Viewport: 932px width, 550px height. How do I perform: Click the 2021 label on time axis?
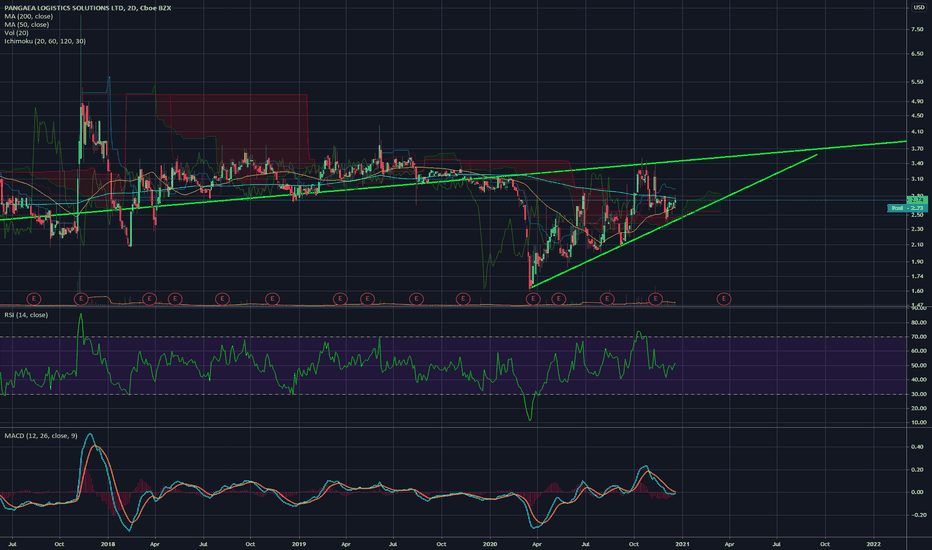(682, 544)
